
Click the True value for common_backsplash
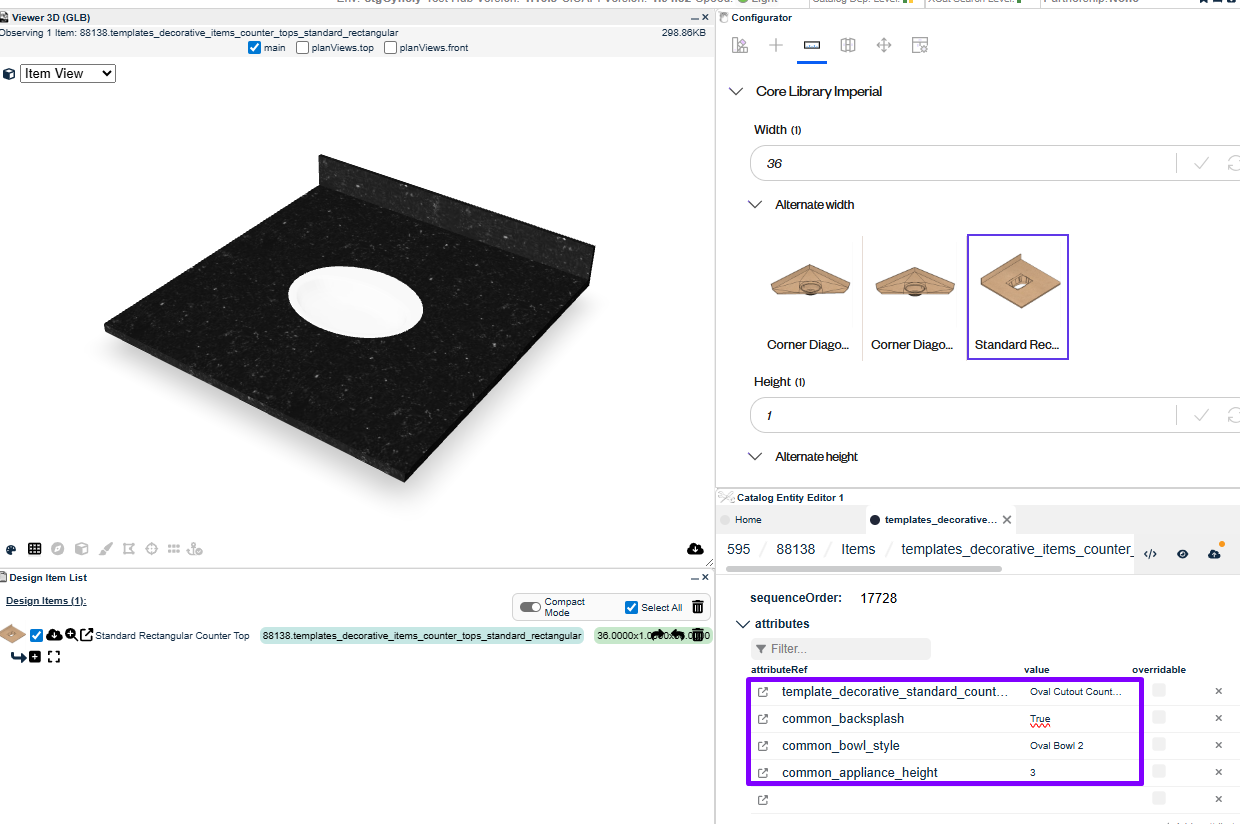pyautogui.click(x=1040, y=719)
